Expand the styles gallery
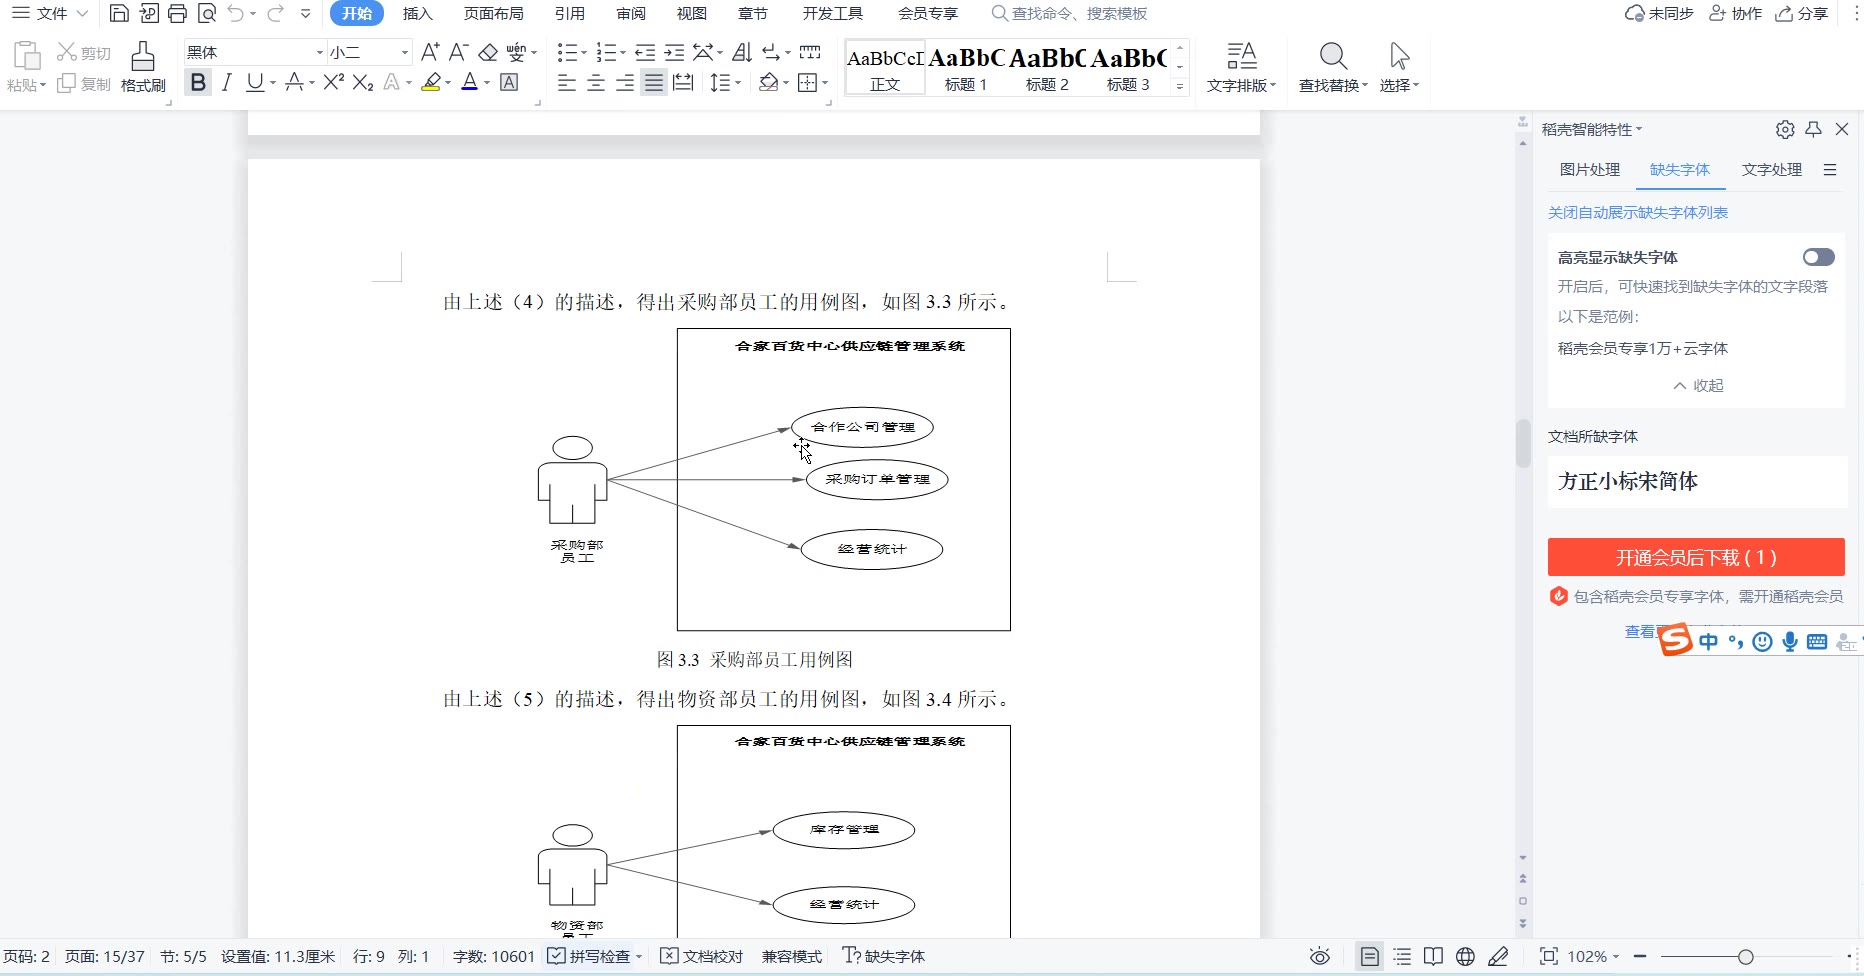This screenshot has height=976, width=1864. point(1180,87)
